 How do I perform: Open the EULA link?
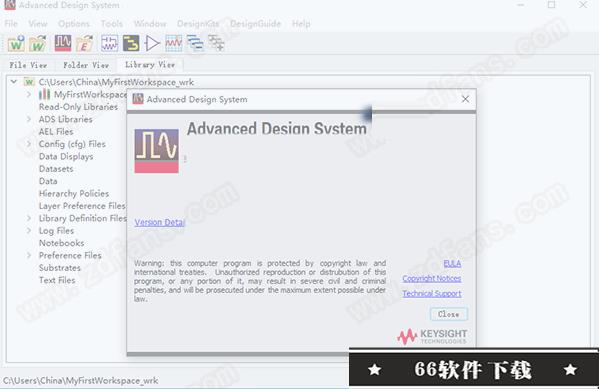[x=452, y=263]
